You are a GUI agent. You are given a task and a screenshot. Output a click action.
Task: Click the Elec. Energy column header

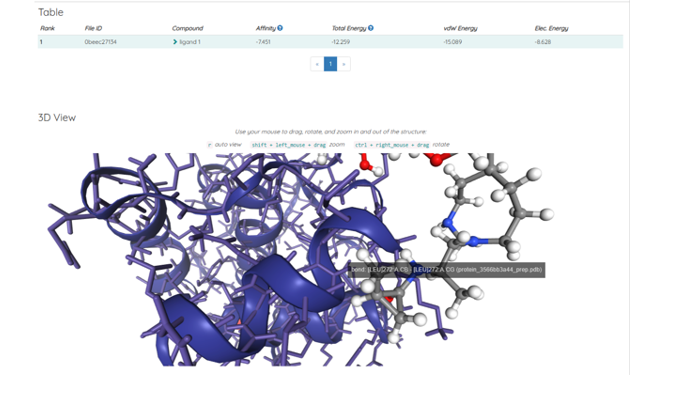tap(553, 28)
